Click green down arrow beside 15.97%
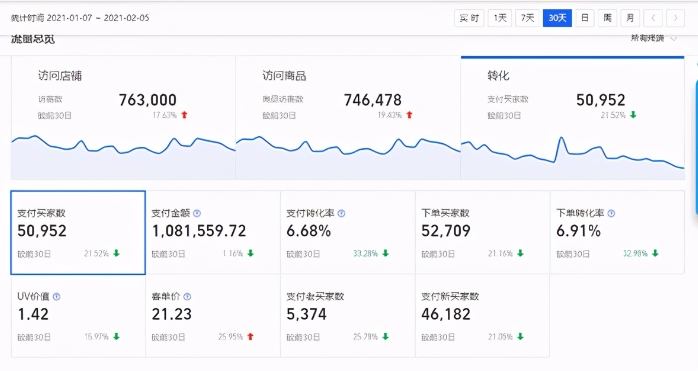 [x=116, y=337]
